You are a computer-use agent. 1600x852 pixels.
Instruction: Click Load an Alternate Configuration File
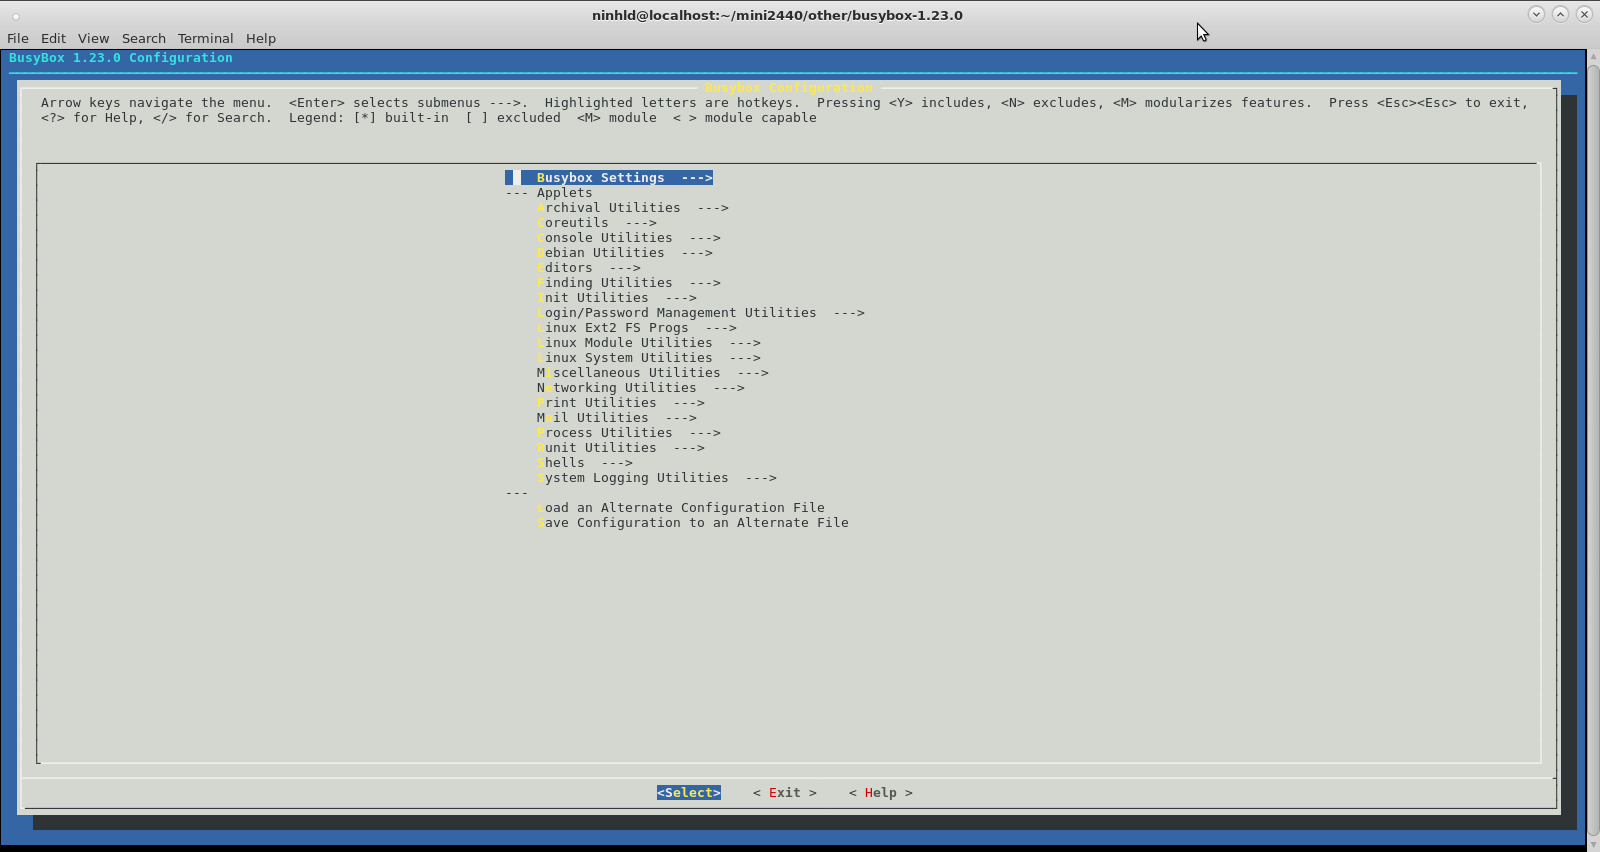coord(681,508)
